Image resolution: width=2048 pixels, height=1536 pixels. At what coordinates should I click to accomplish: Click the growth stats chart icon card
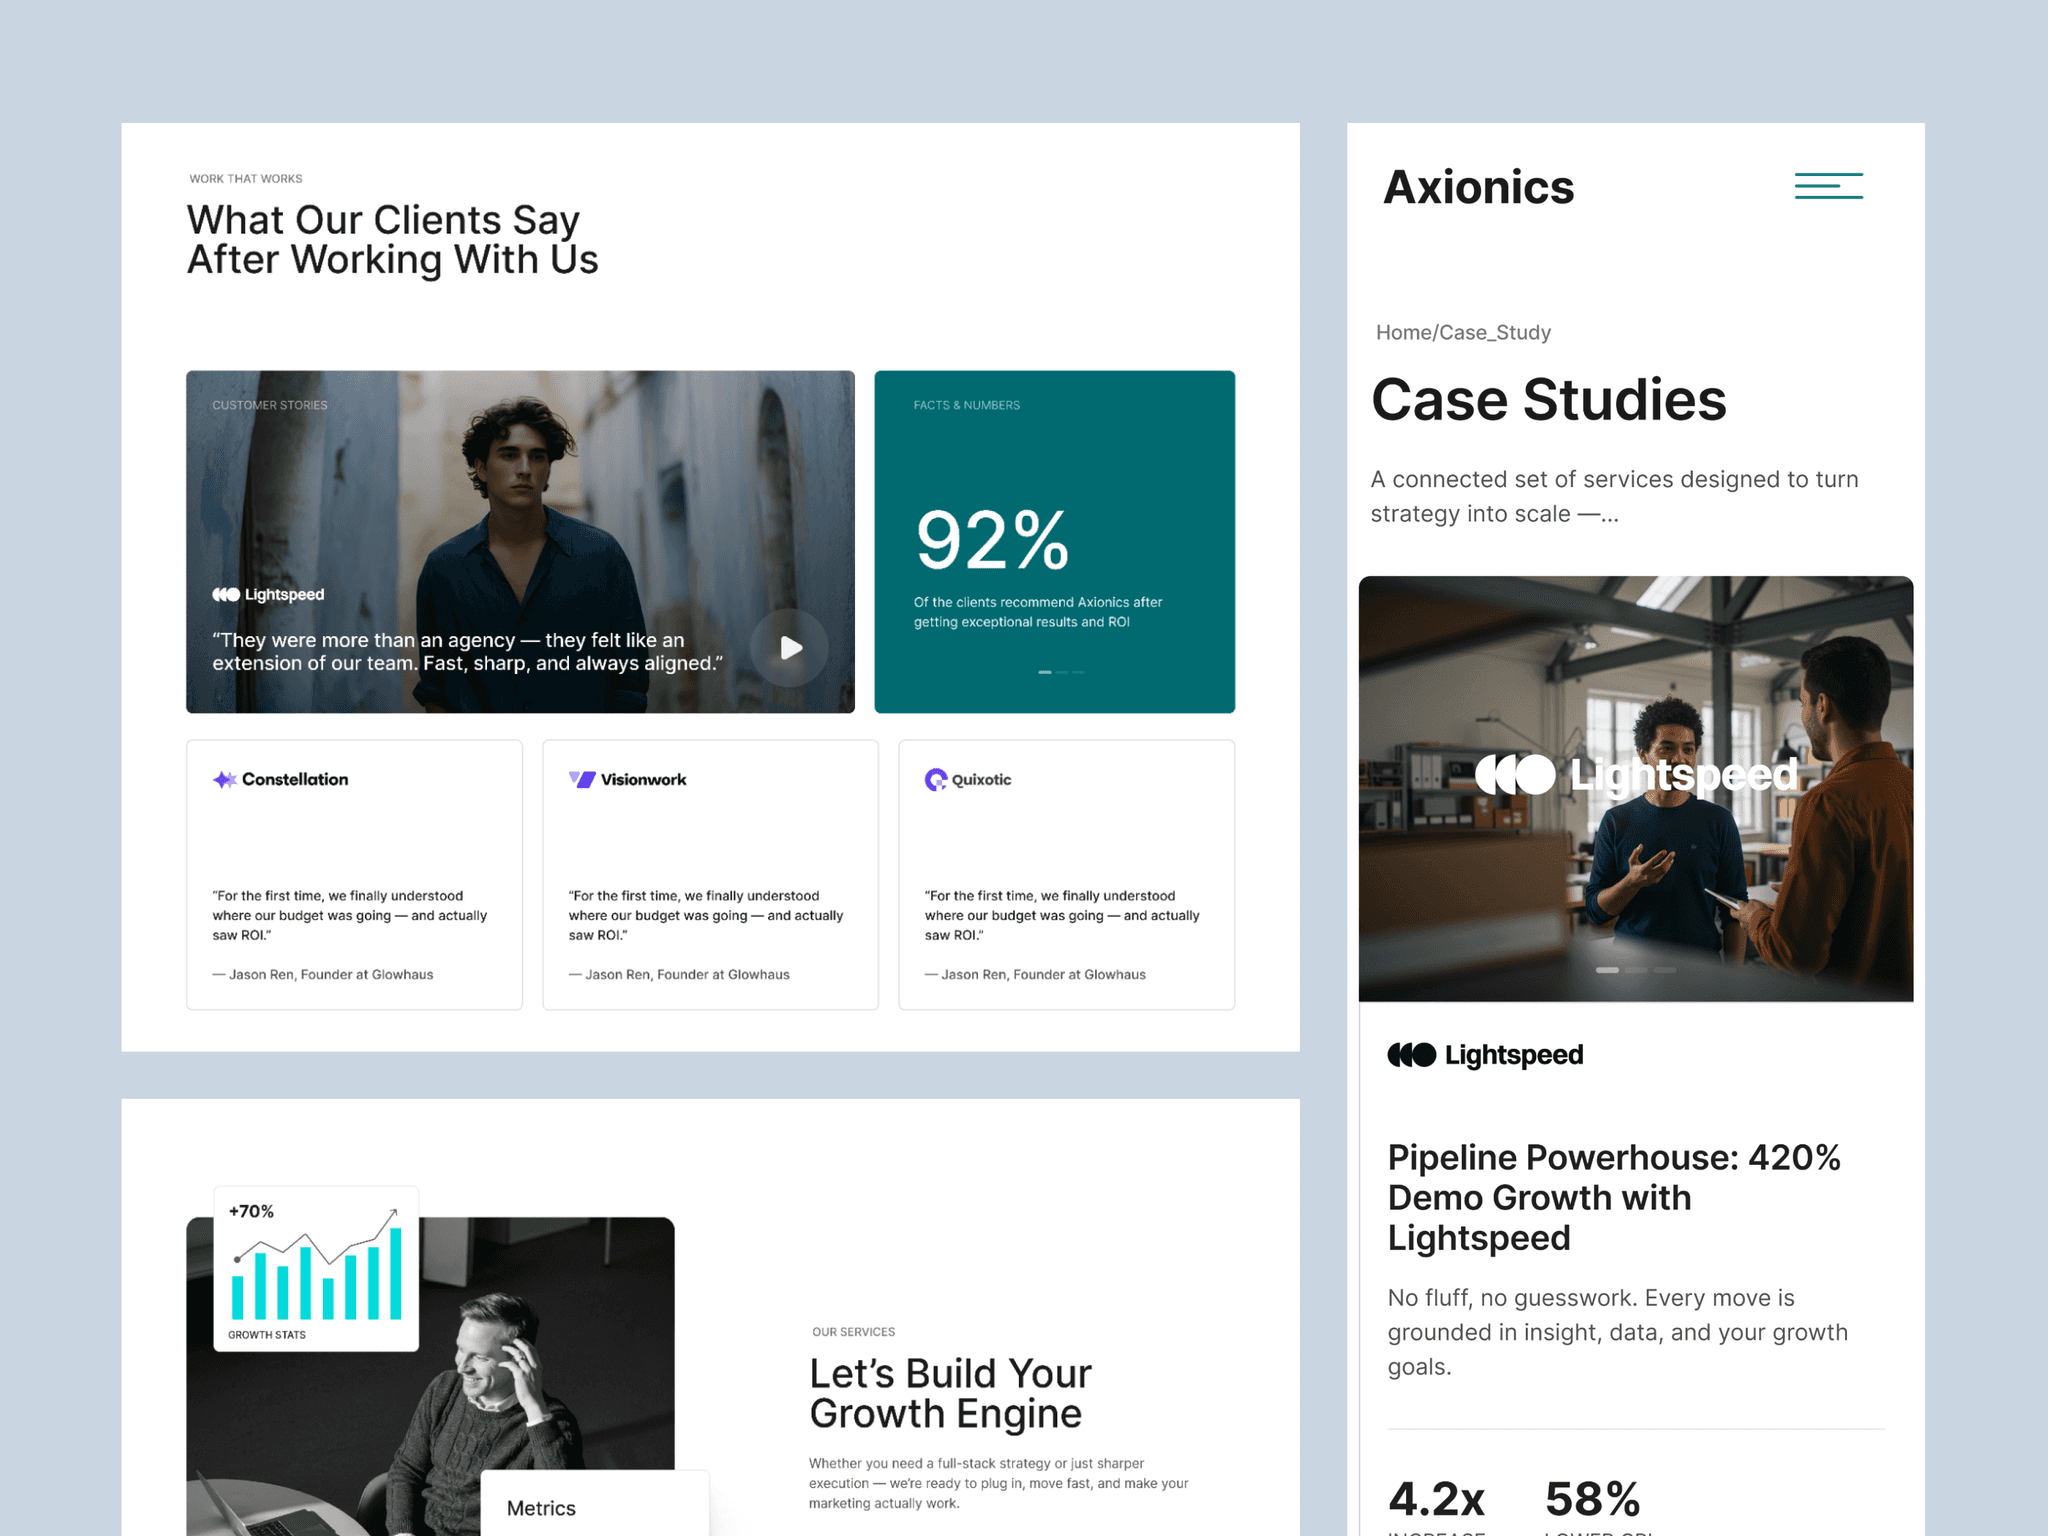click(316, 1268)
